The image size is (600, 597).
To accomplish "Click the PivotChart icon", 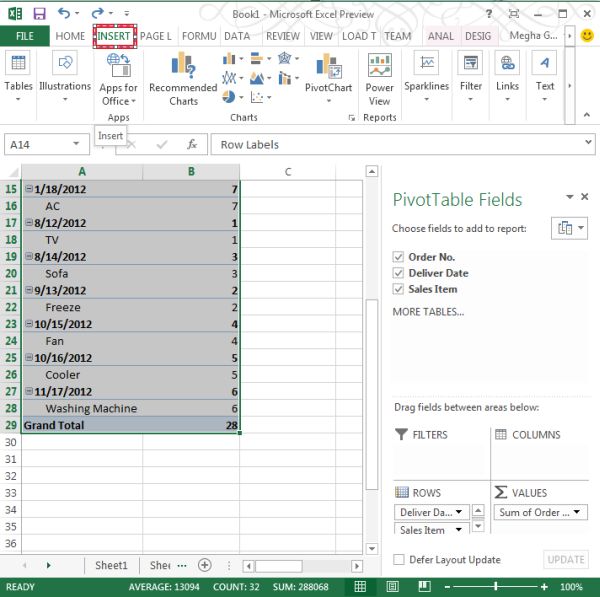I will (329, 65).
